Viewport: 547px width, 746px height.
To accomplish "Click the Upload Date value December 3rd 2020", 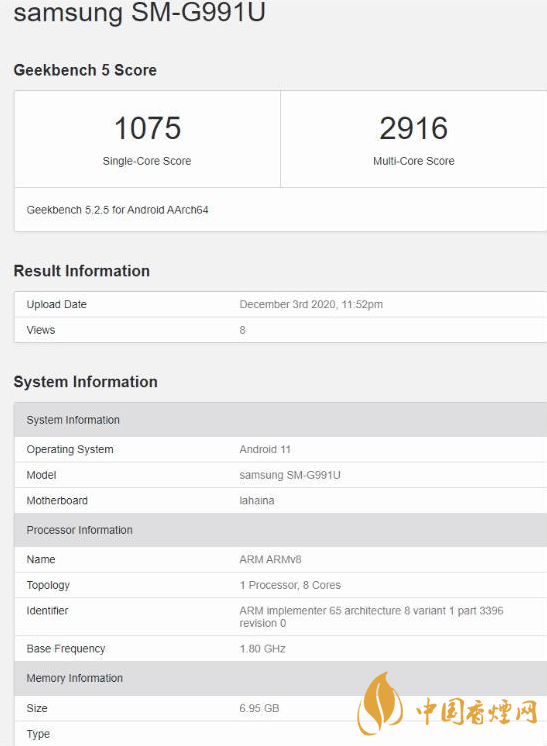I will [x=311, y=304].
